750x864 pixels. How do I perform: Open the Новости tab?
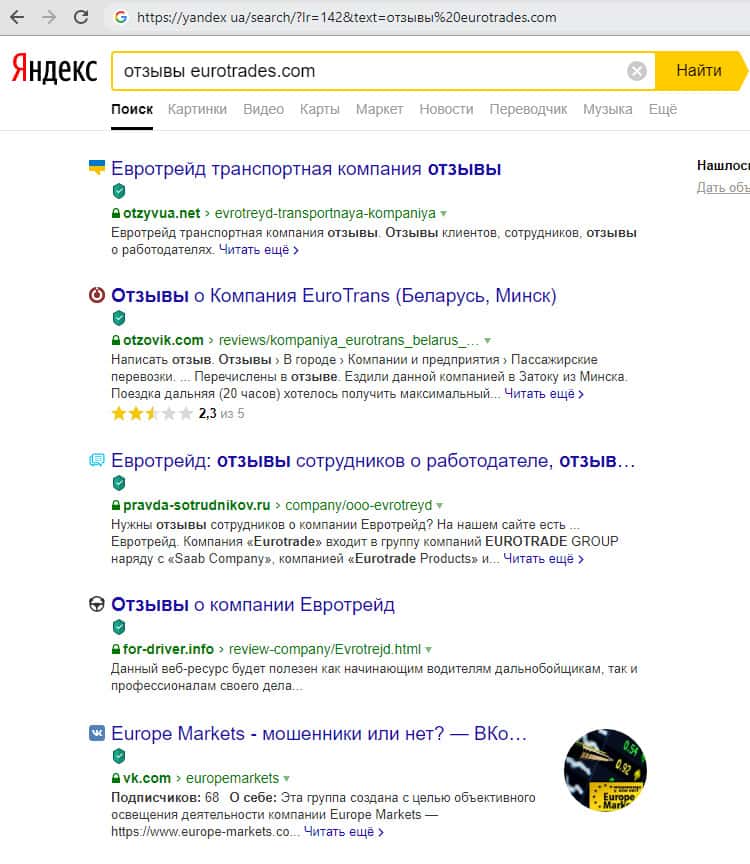[x=446, y=109]
